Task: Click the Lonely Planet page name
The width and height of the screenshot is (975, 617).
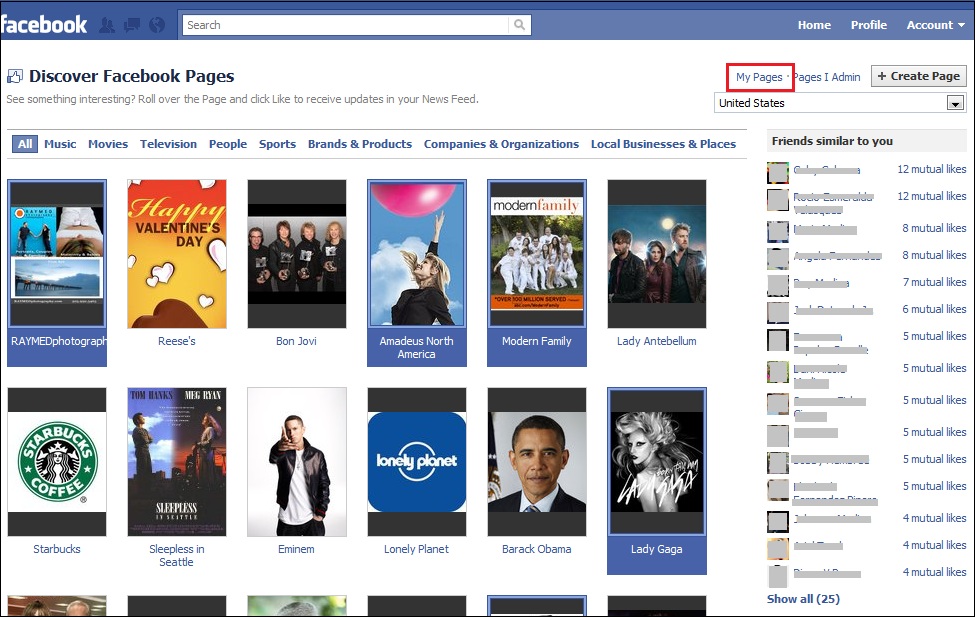Action: [416, 549]
